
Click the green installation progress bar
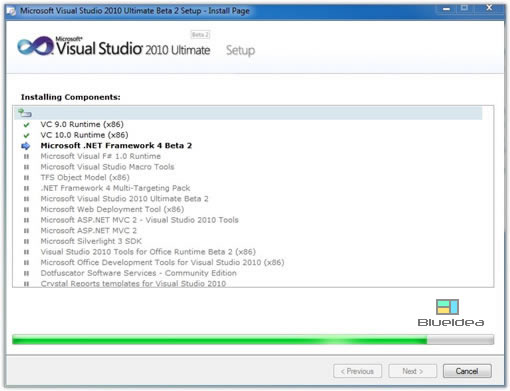pyautogui.click(x=253, y=340)
